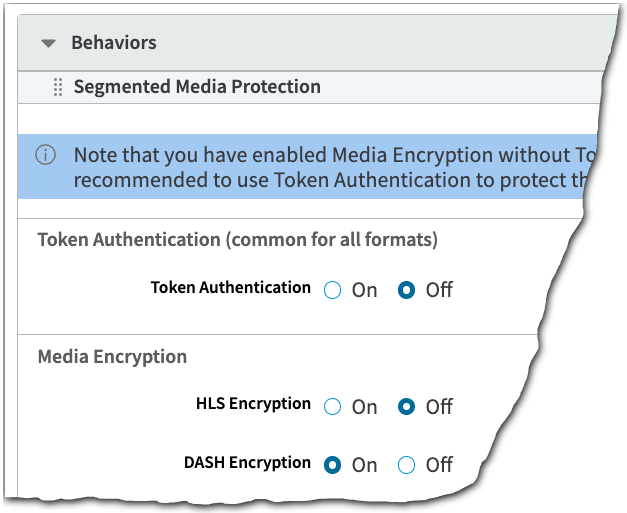Screen dimensions: 627x513
Task: Disable DASH Encryption with the Off radio
Action: coord(407,465)
